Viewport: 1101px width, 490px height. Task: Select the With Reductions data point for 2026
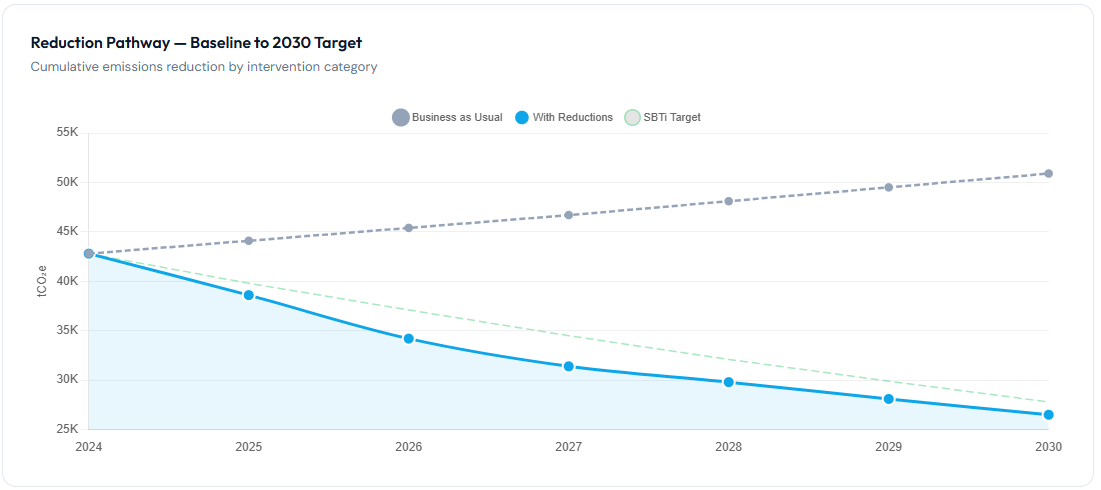coord(409,338)
